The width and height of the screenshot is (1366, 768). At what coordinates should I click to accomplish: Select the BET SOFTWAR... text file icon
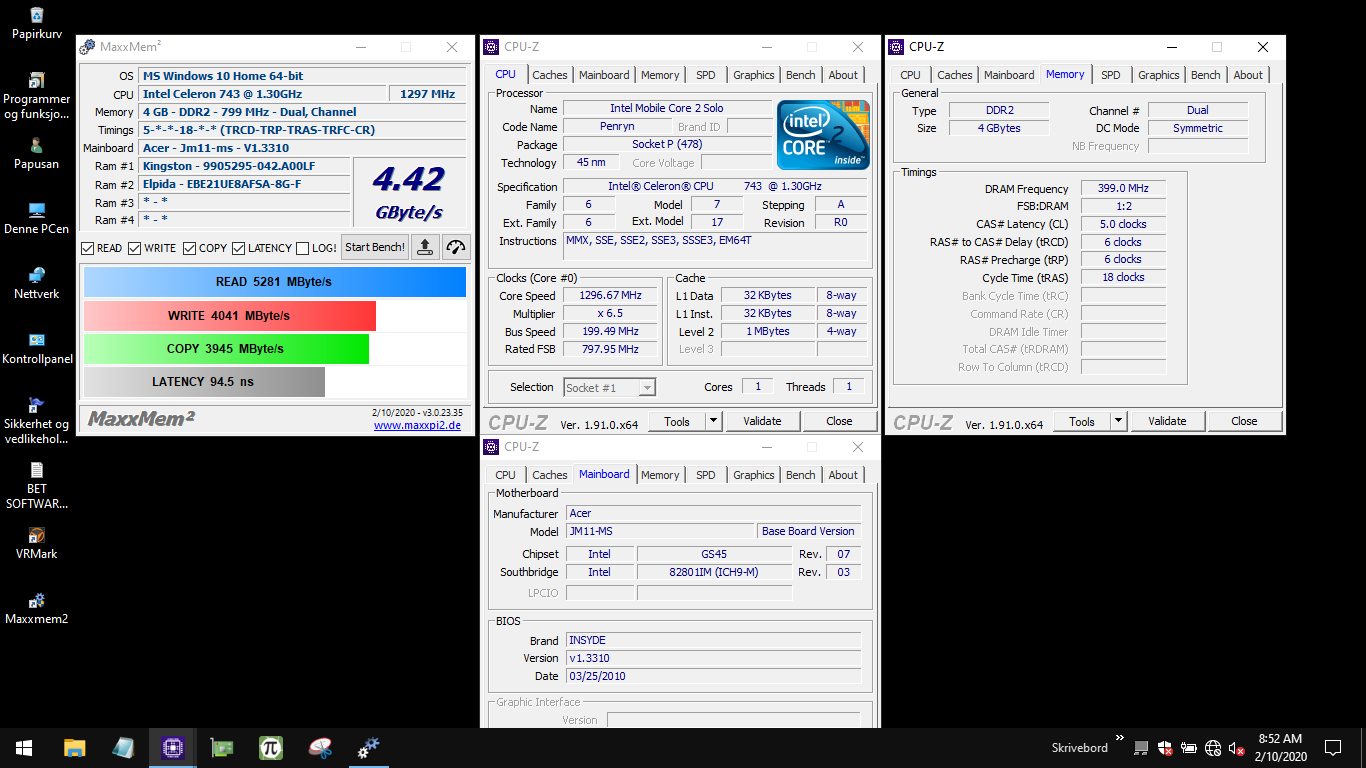(37, 486)
